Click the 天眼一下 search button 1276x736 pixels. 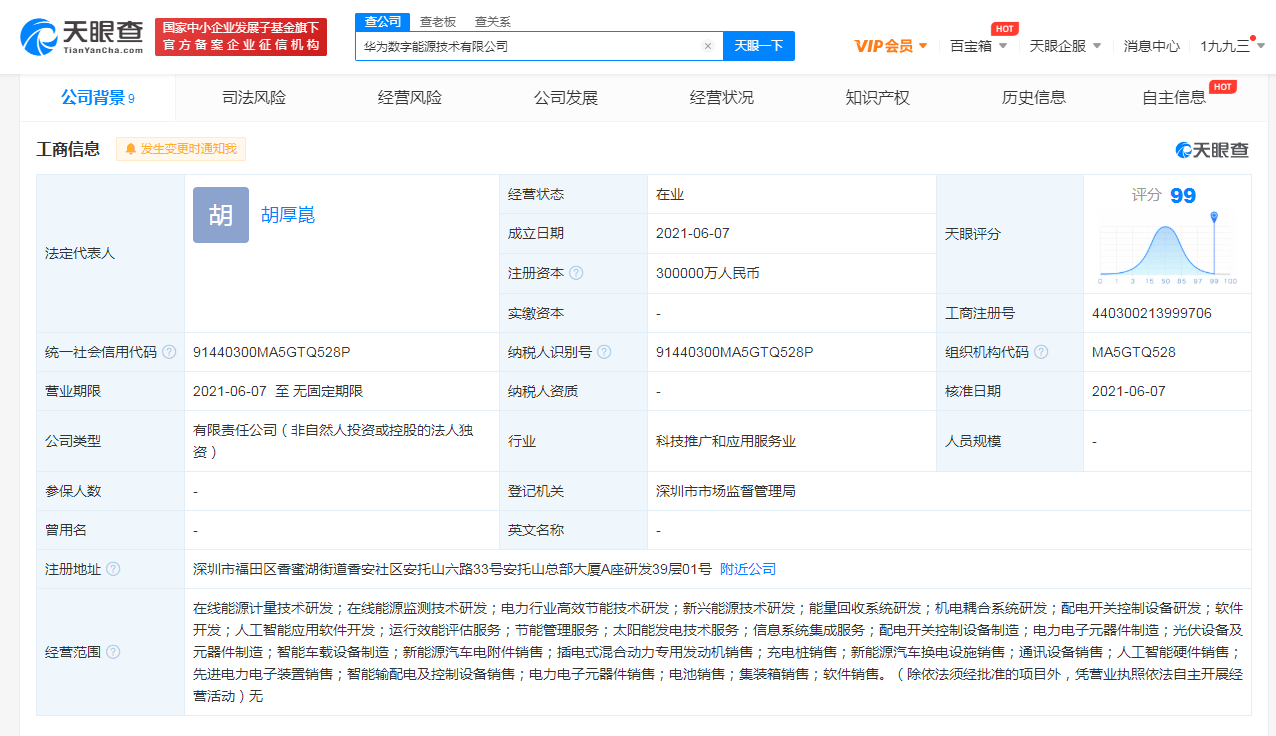(758, 46)
